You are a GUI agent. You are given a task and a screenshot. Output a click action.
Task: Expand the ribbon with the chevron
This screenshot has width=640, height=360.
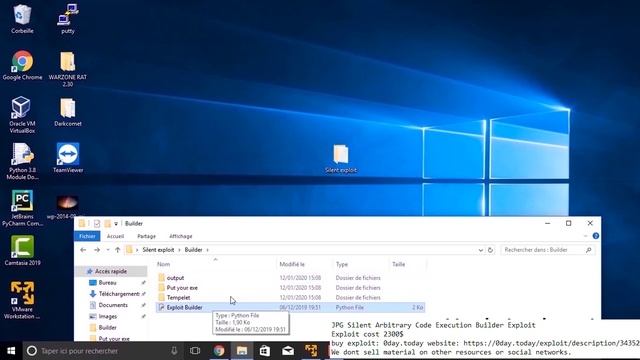pyautogui.click(x=585, y=236)
